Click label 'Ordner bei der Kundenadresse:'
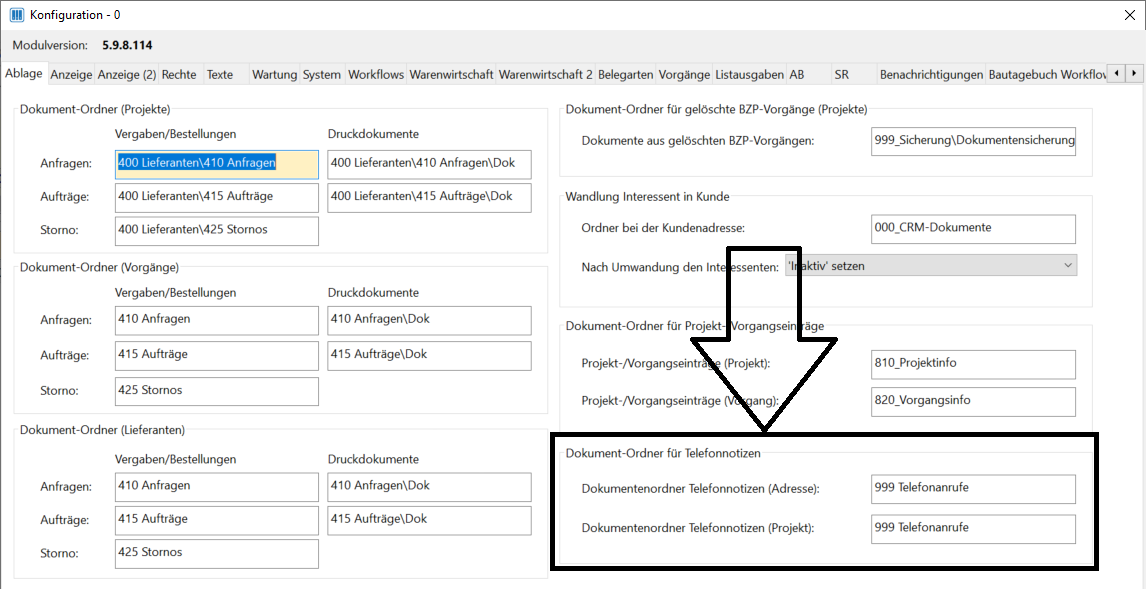 (x=663, y=229)
